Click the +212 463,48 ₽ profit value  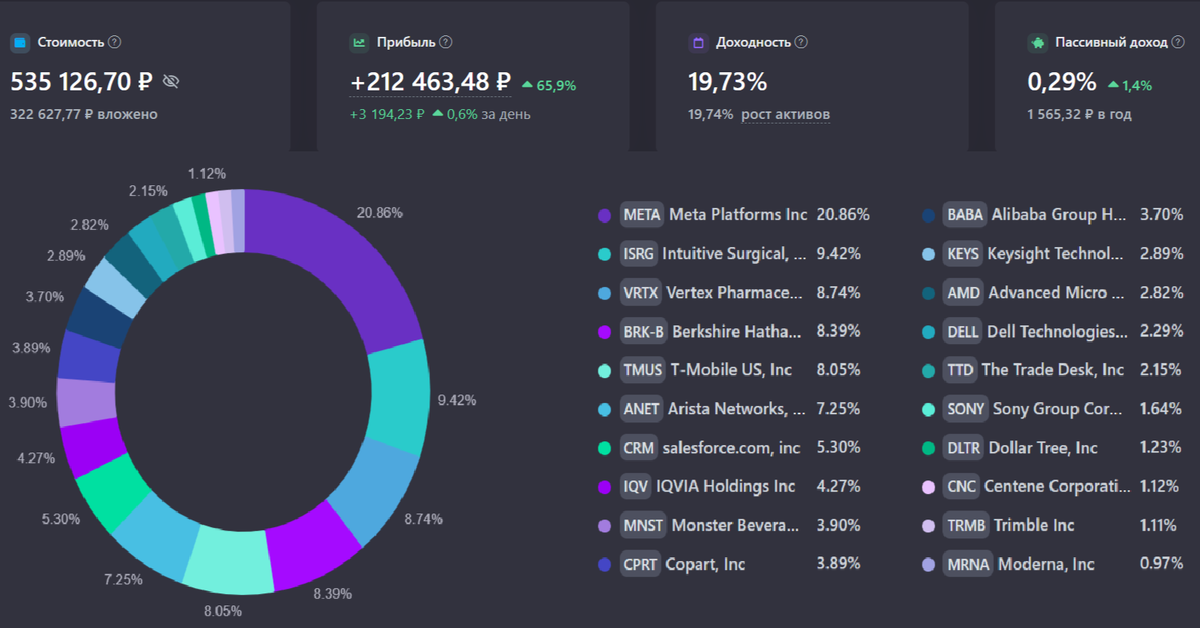430,81
